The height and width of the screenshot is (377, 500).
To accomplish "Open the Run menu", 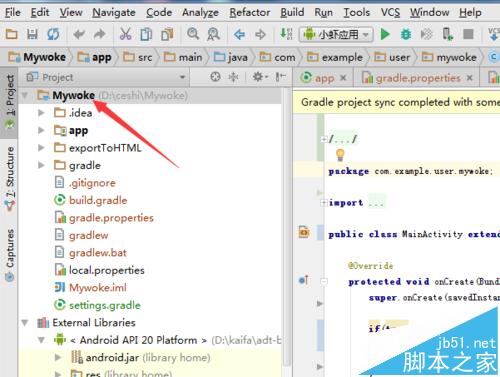I will (x=323, y=12).
